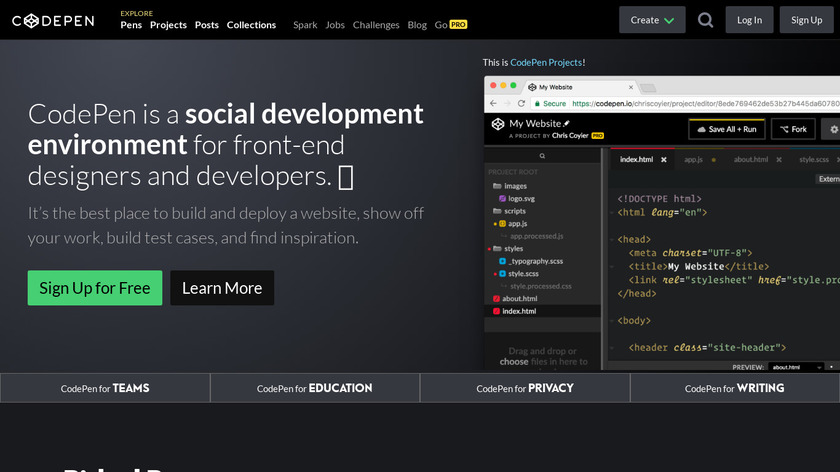The width and height of the screenshot is (840, 472).
Task: Click the Sign Up header button
Action: 806,20
